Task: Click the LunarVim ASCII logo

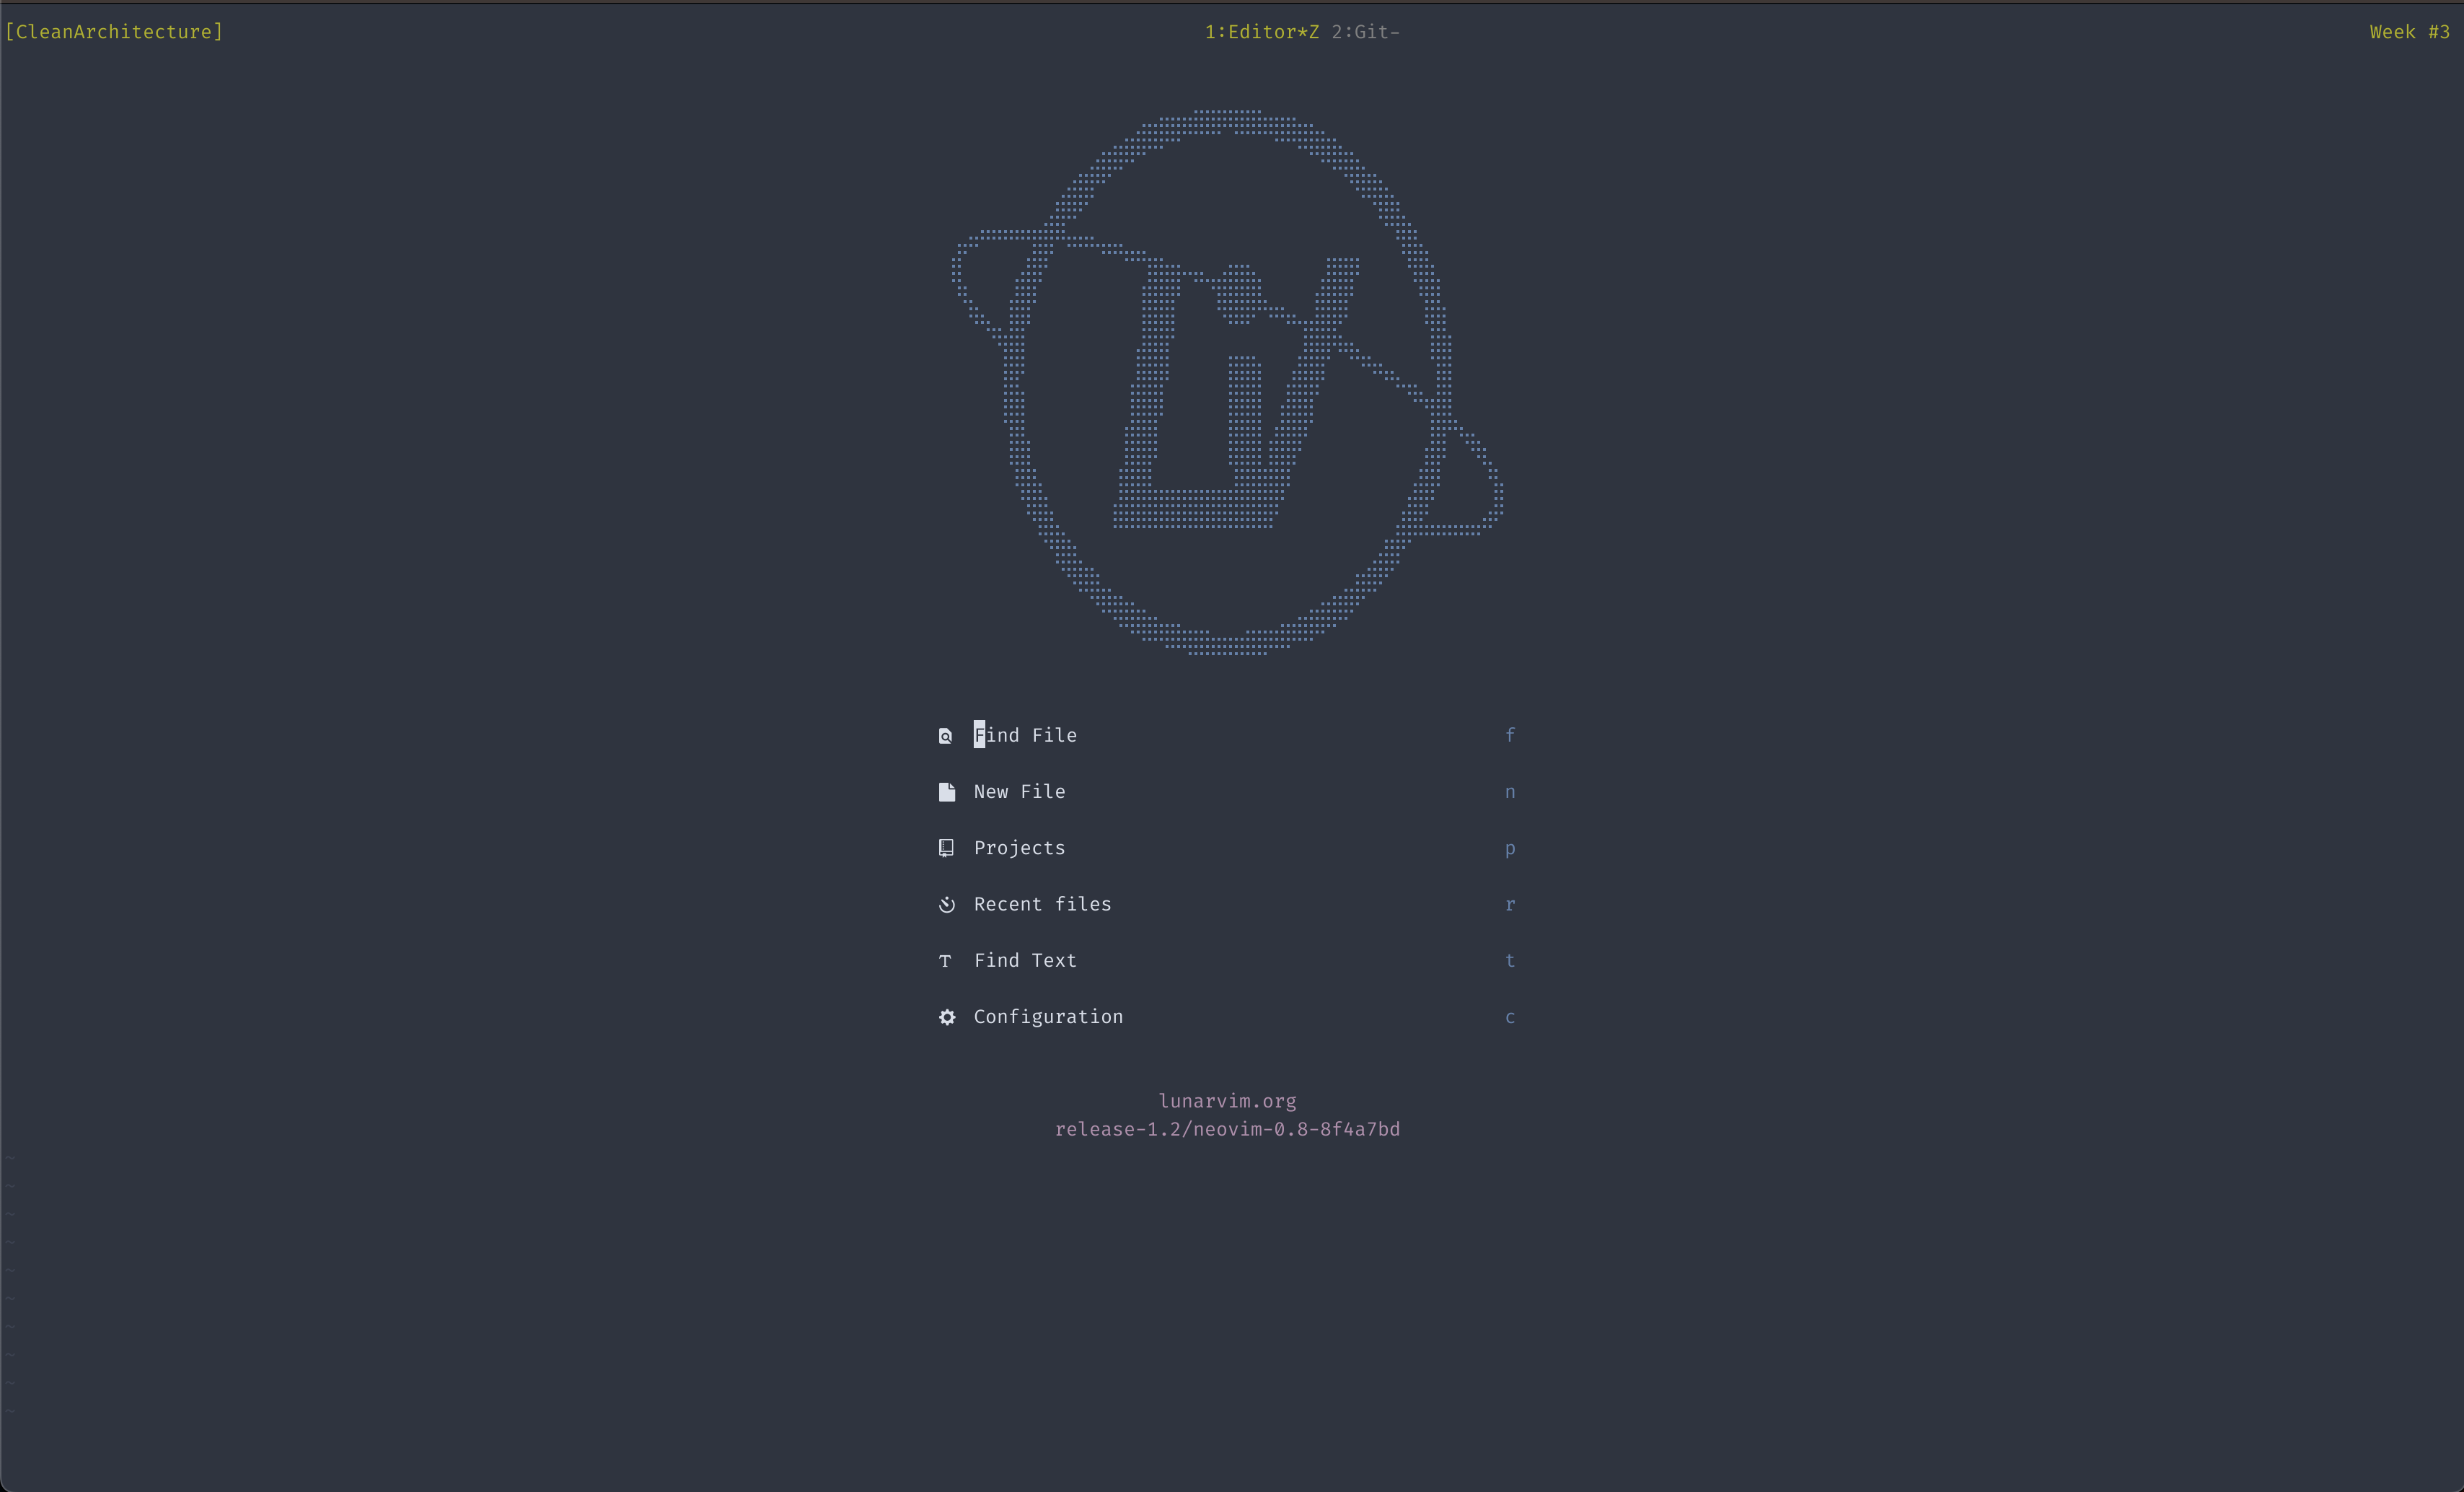Action: tap(1227, 382)
